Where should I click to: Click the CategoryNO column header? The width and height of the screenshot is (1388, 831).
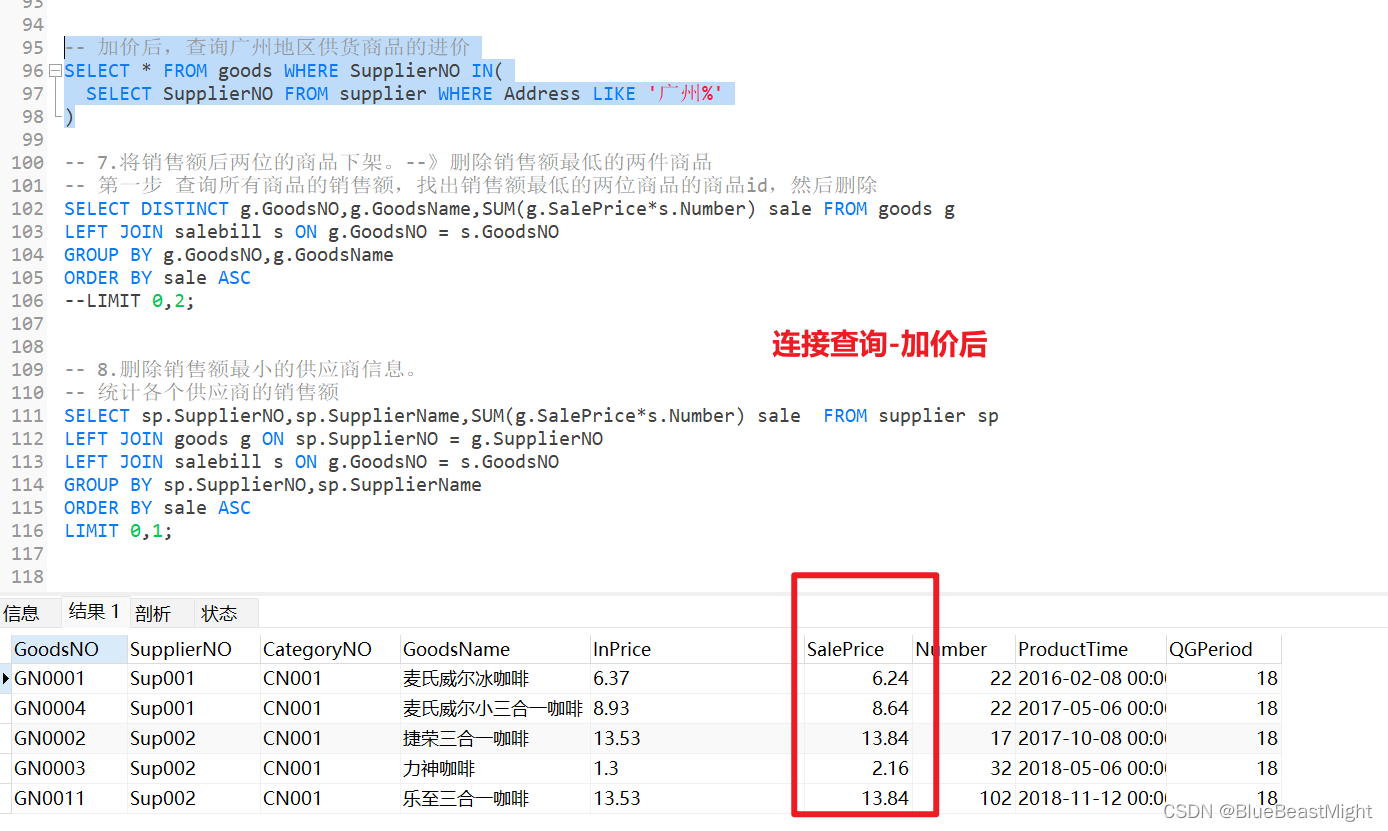(330, 649)
